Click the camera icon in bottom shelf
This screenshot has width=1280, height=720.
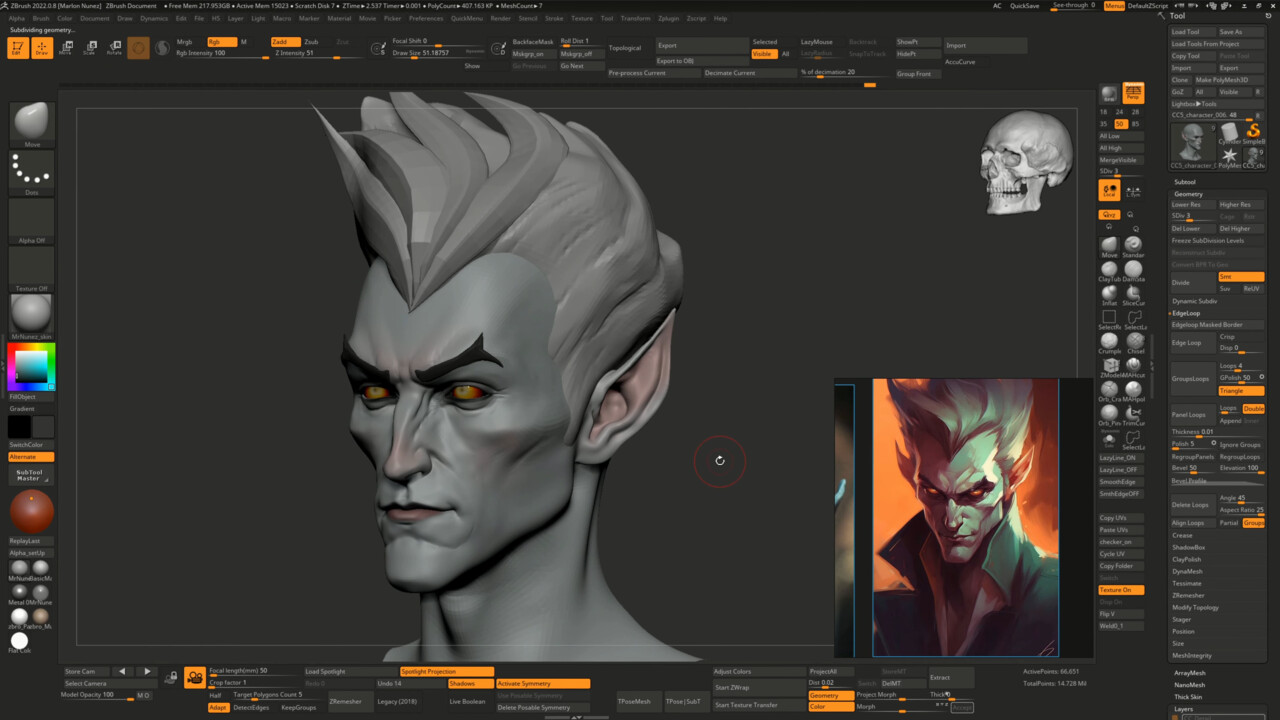coord(195,677)
